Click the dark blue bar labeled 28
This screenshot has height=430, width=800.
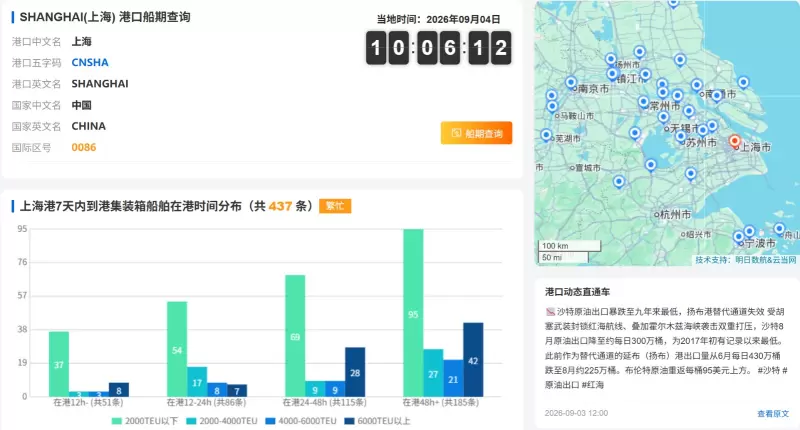click(355, 372)
